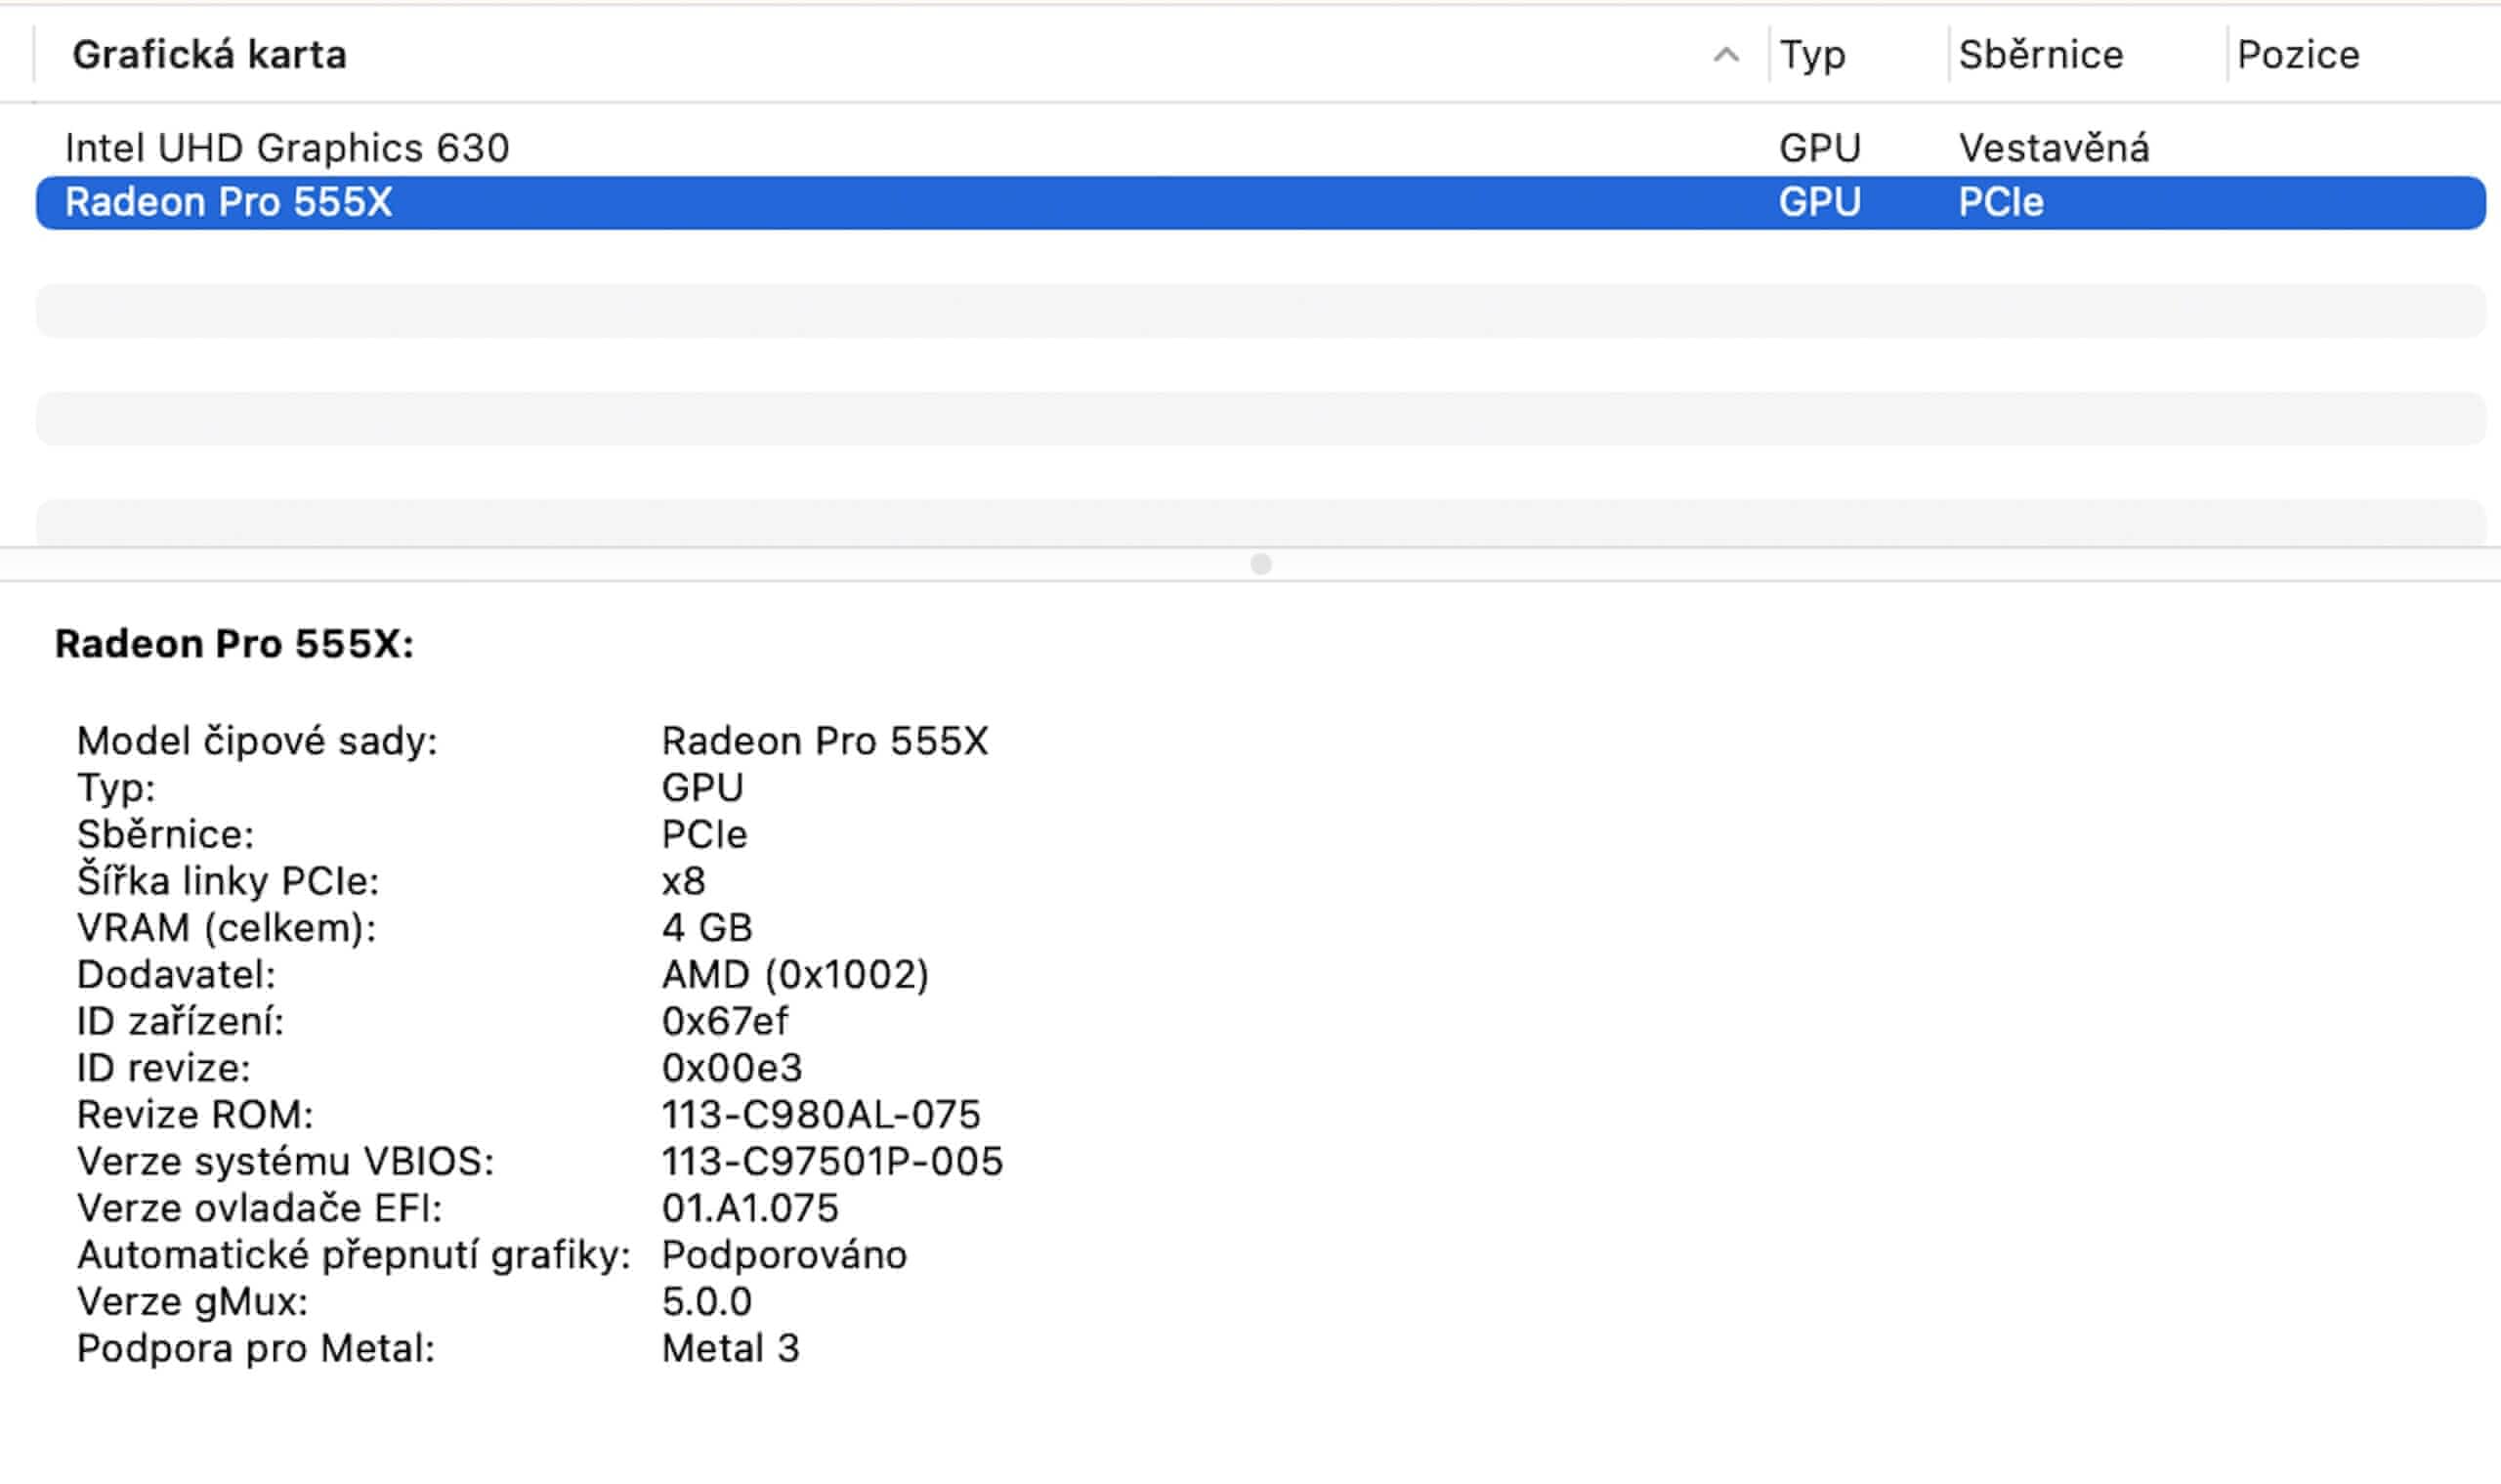Sort by the Sběrnice column header
The height and width of the screenshot is (1484, 2501).
(2040, 55)
